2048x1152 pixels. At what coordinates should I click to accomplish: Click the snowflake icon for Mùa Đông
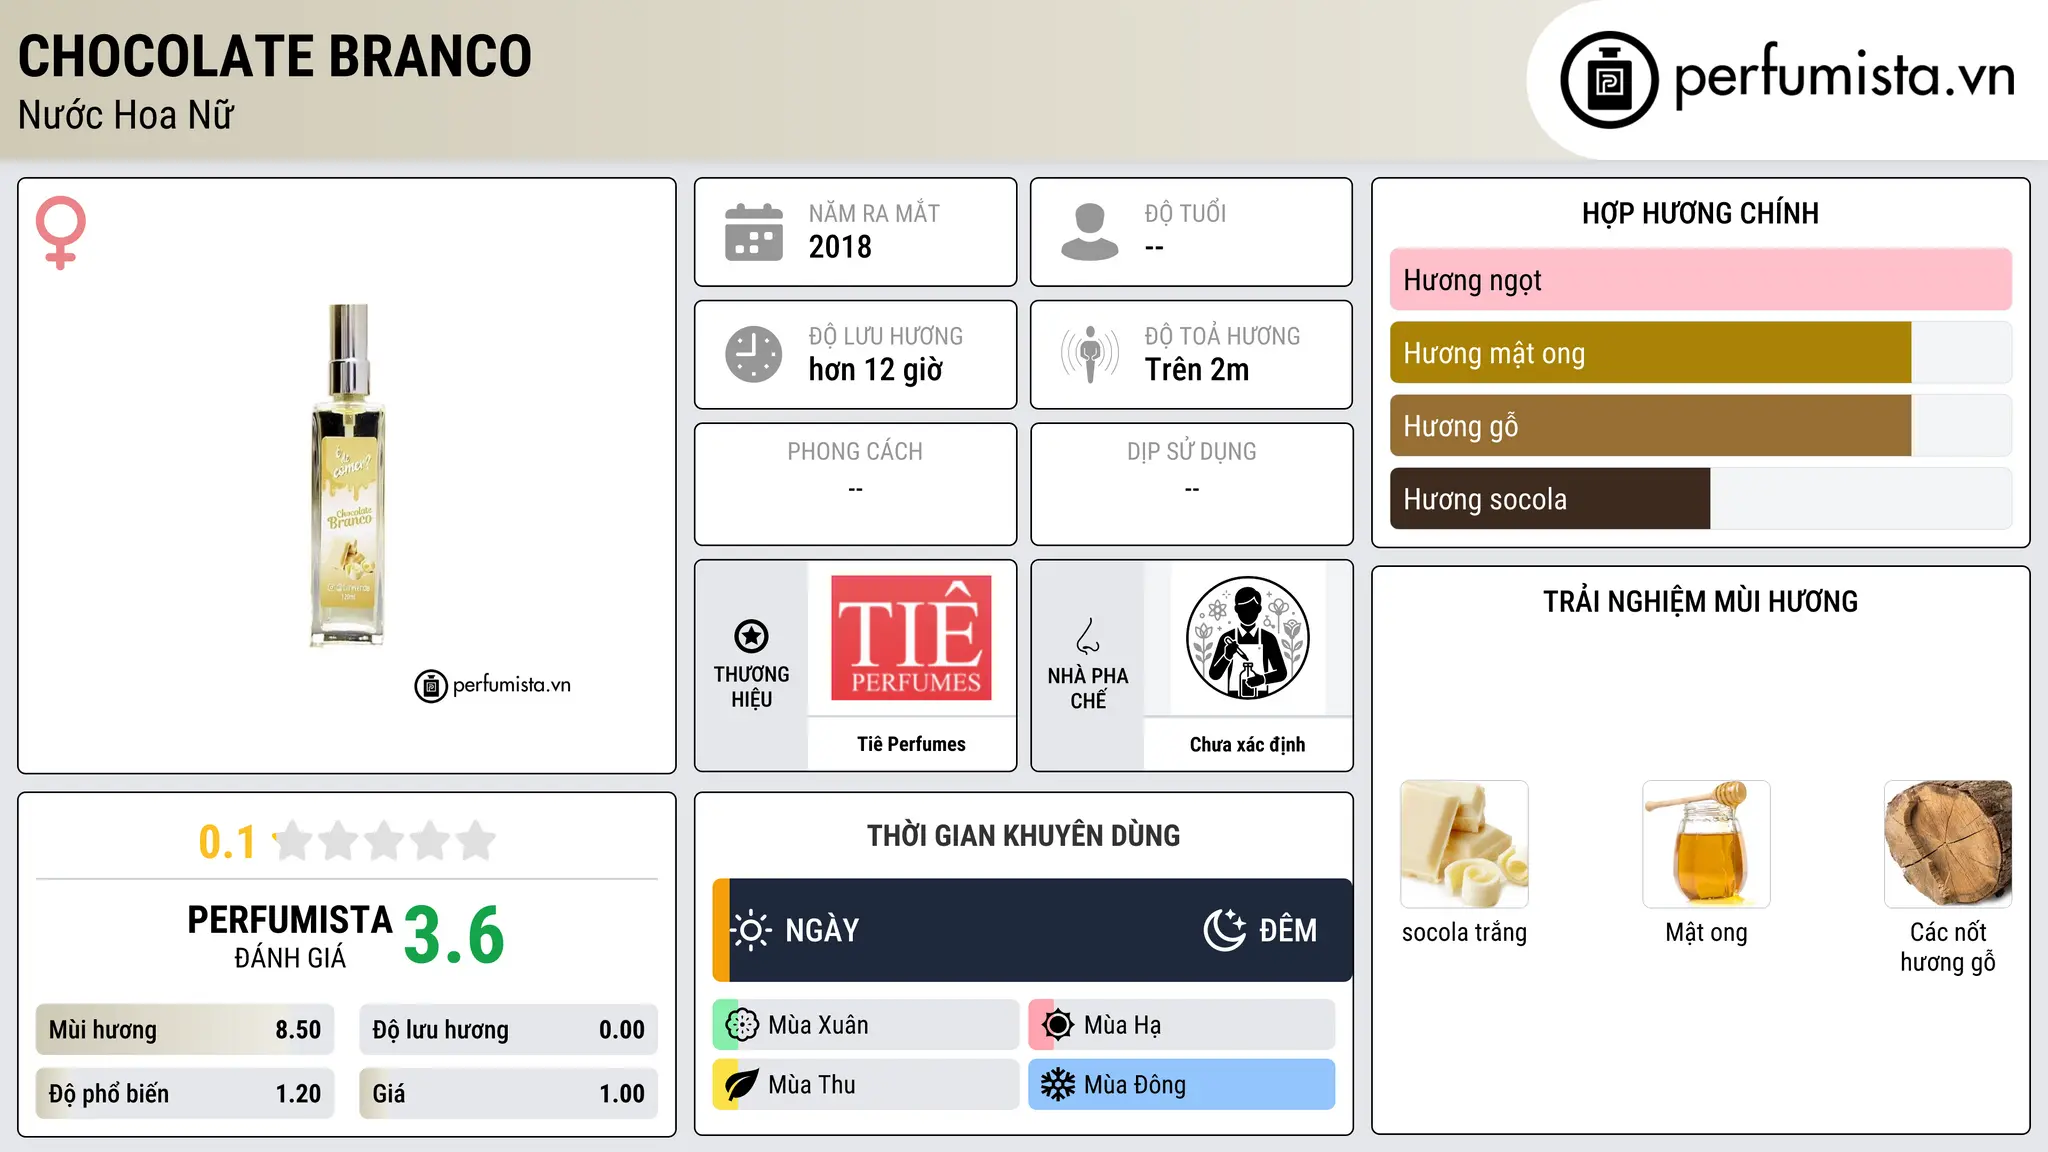tap(1058, 1085)
